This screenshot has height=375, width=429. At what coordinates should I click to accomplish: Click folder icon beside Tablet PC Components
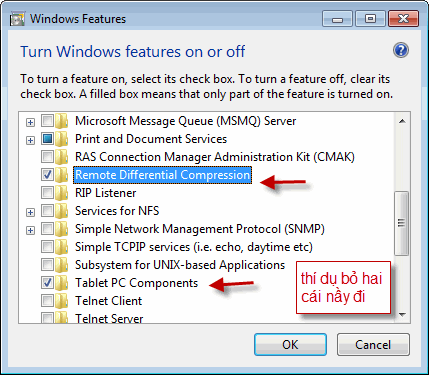(61, 283)
